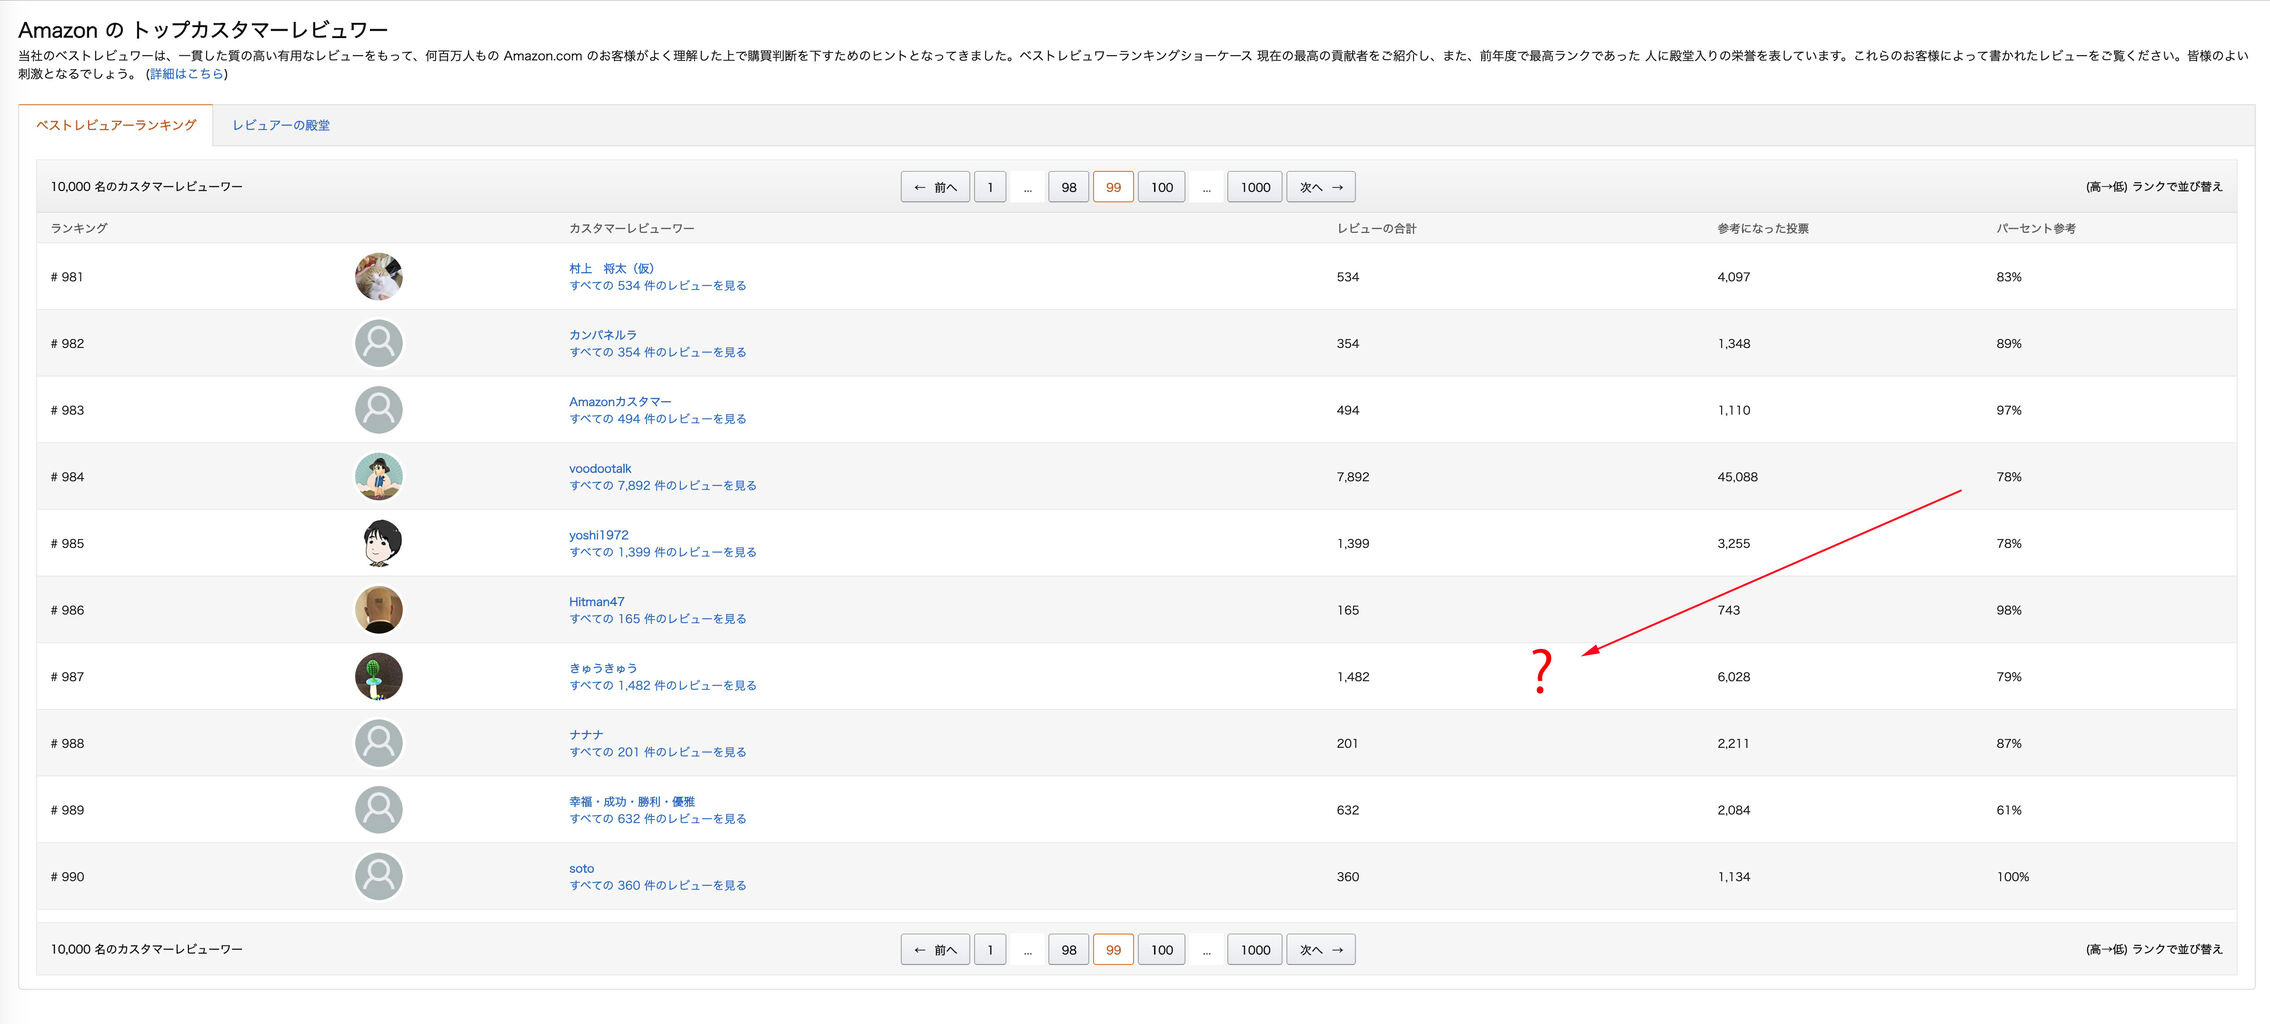View すべての 1,482 件のレビューを見る link
The image size is (2270, 1024).
tap(663, 686)
